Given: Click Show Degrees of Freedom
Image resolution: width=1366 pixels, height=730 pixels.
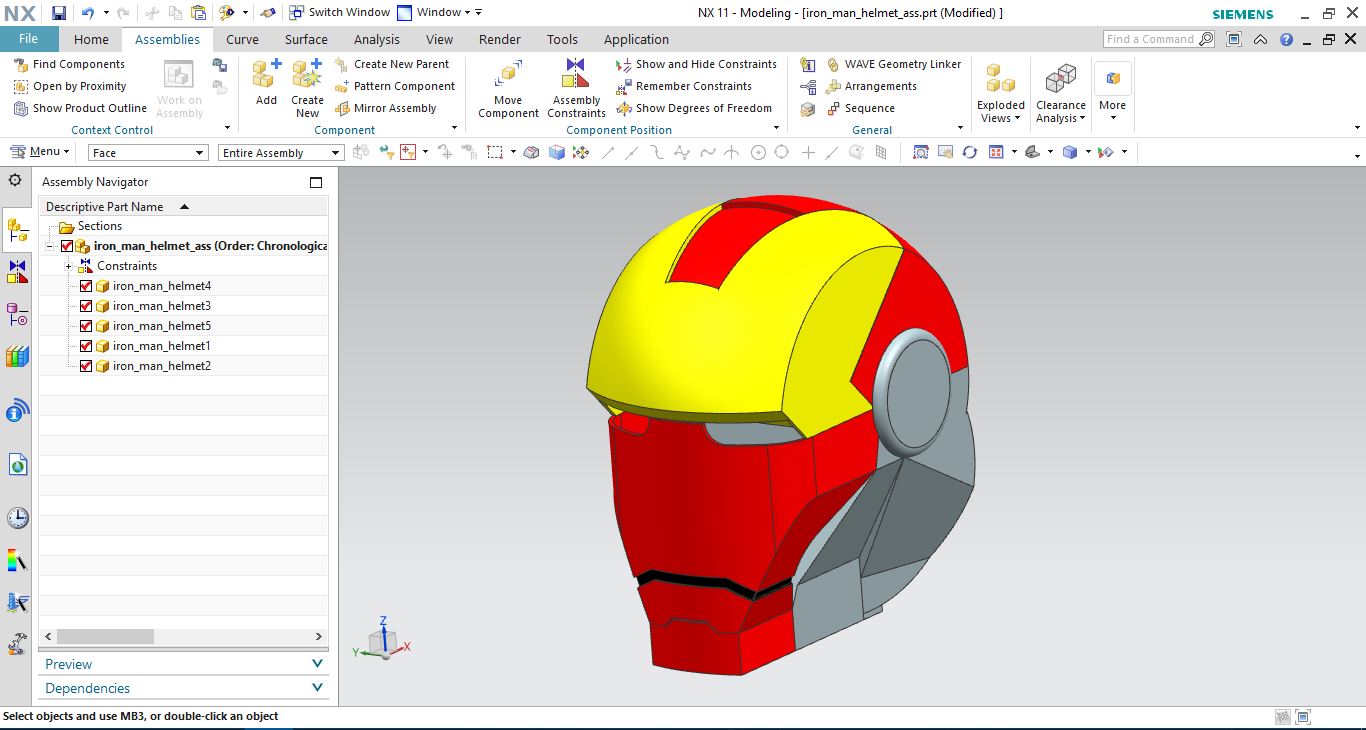Looking at the screenshot, I should click(x=694, y=108).
